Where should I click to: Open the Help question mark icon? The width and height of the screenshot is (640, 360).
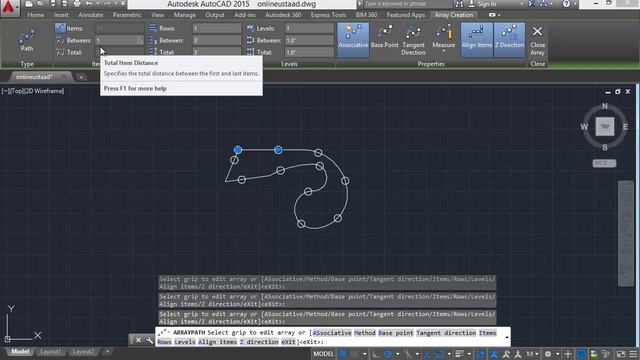[x=566, y=4]
